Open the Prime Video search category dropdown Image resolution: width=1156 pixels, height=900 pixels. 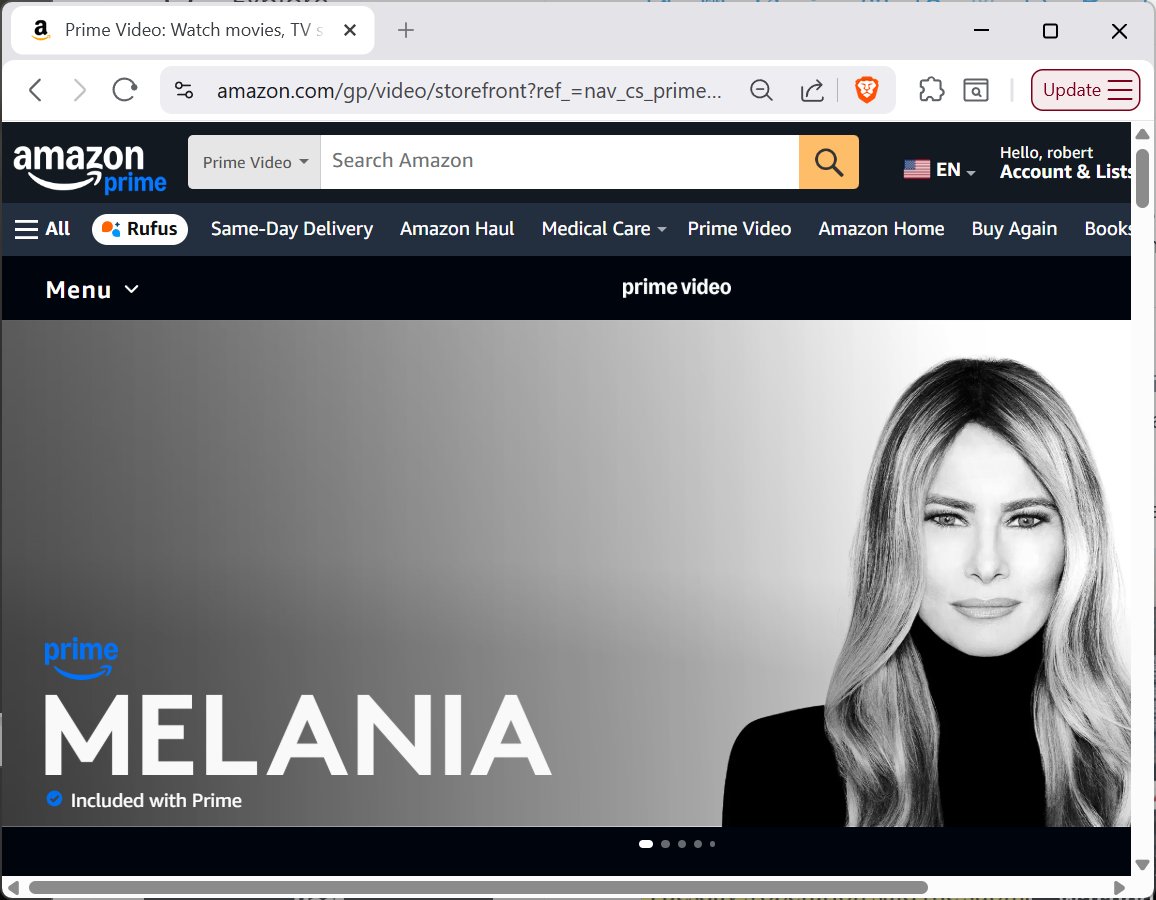254,162
